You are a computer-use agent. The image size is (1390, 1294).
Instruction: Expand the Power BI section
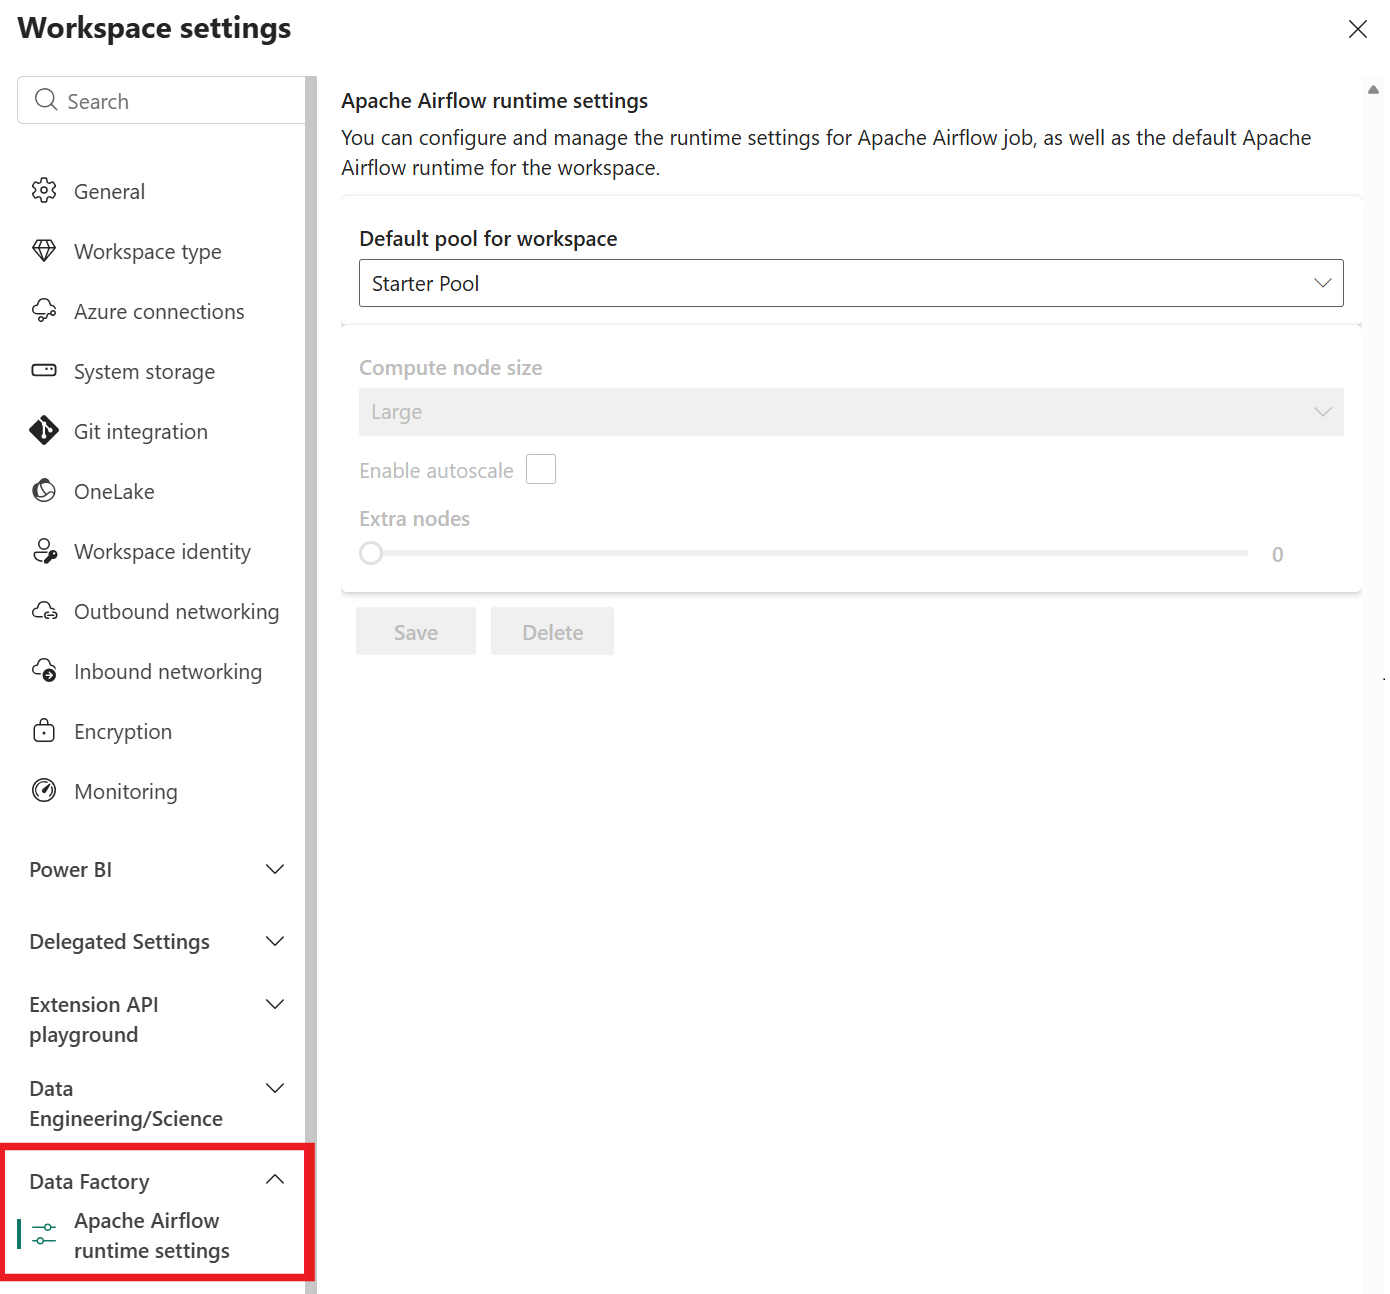coord(275,870)
